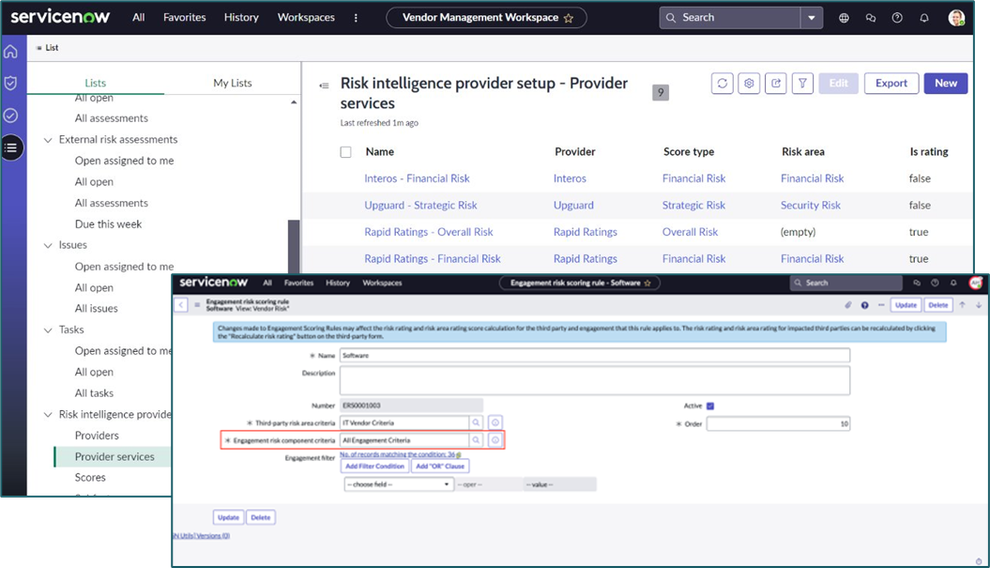Click the shield icon in the left sidebar
Screen dimensions: 990x568
pos(11,83)
